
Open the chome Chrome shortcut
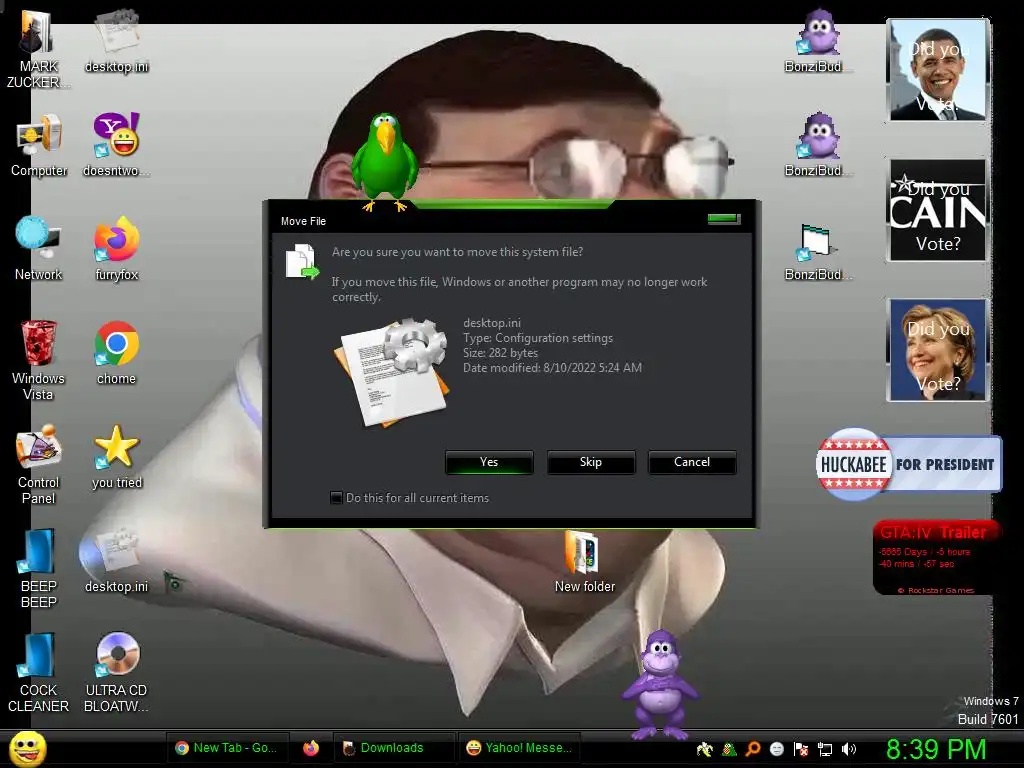pyautogui.click(x=116, y=353)
